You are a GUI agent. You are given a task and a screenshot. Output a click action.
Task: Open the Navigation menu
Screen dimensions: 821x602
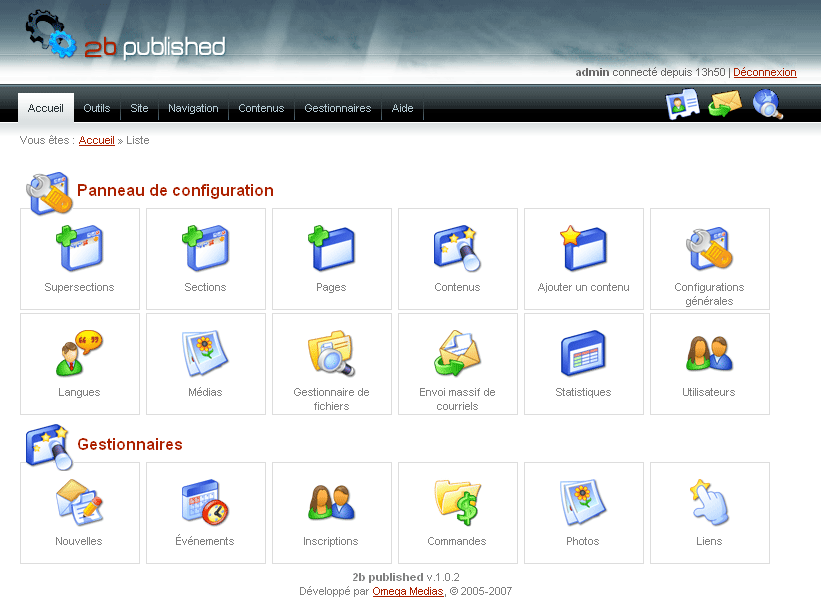coord(193,108)
